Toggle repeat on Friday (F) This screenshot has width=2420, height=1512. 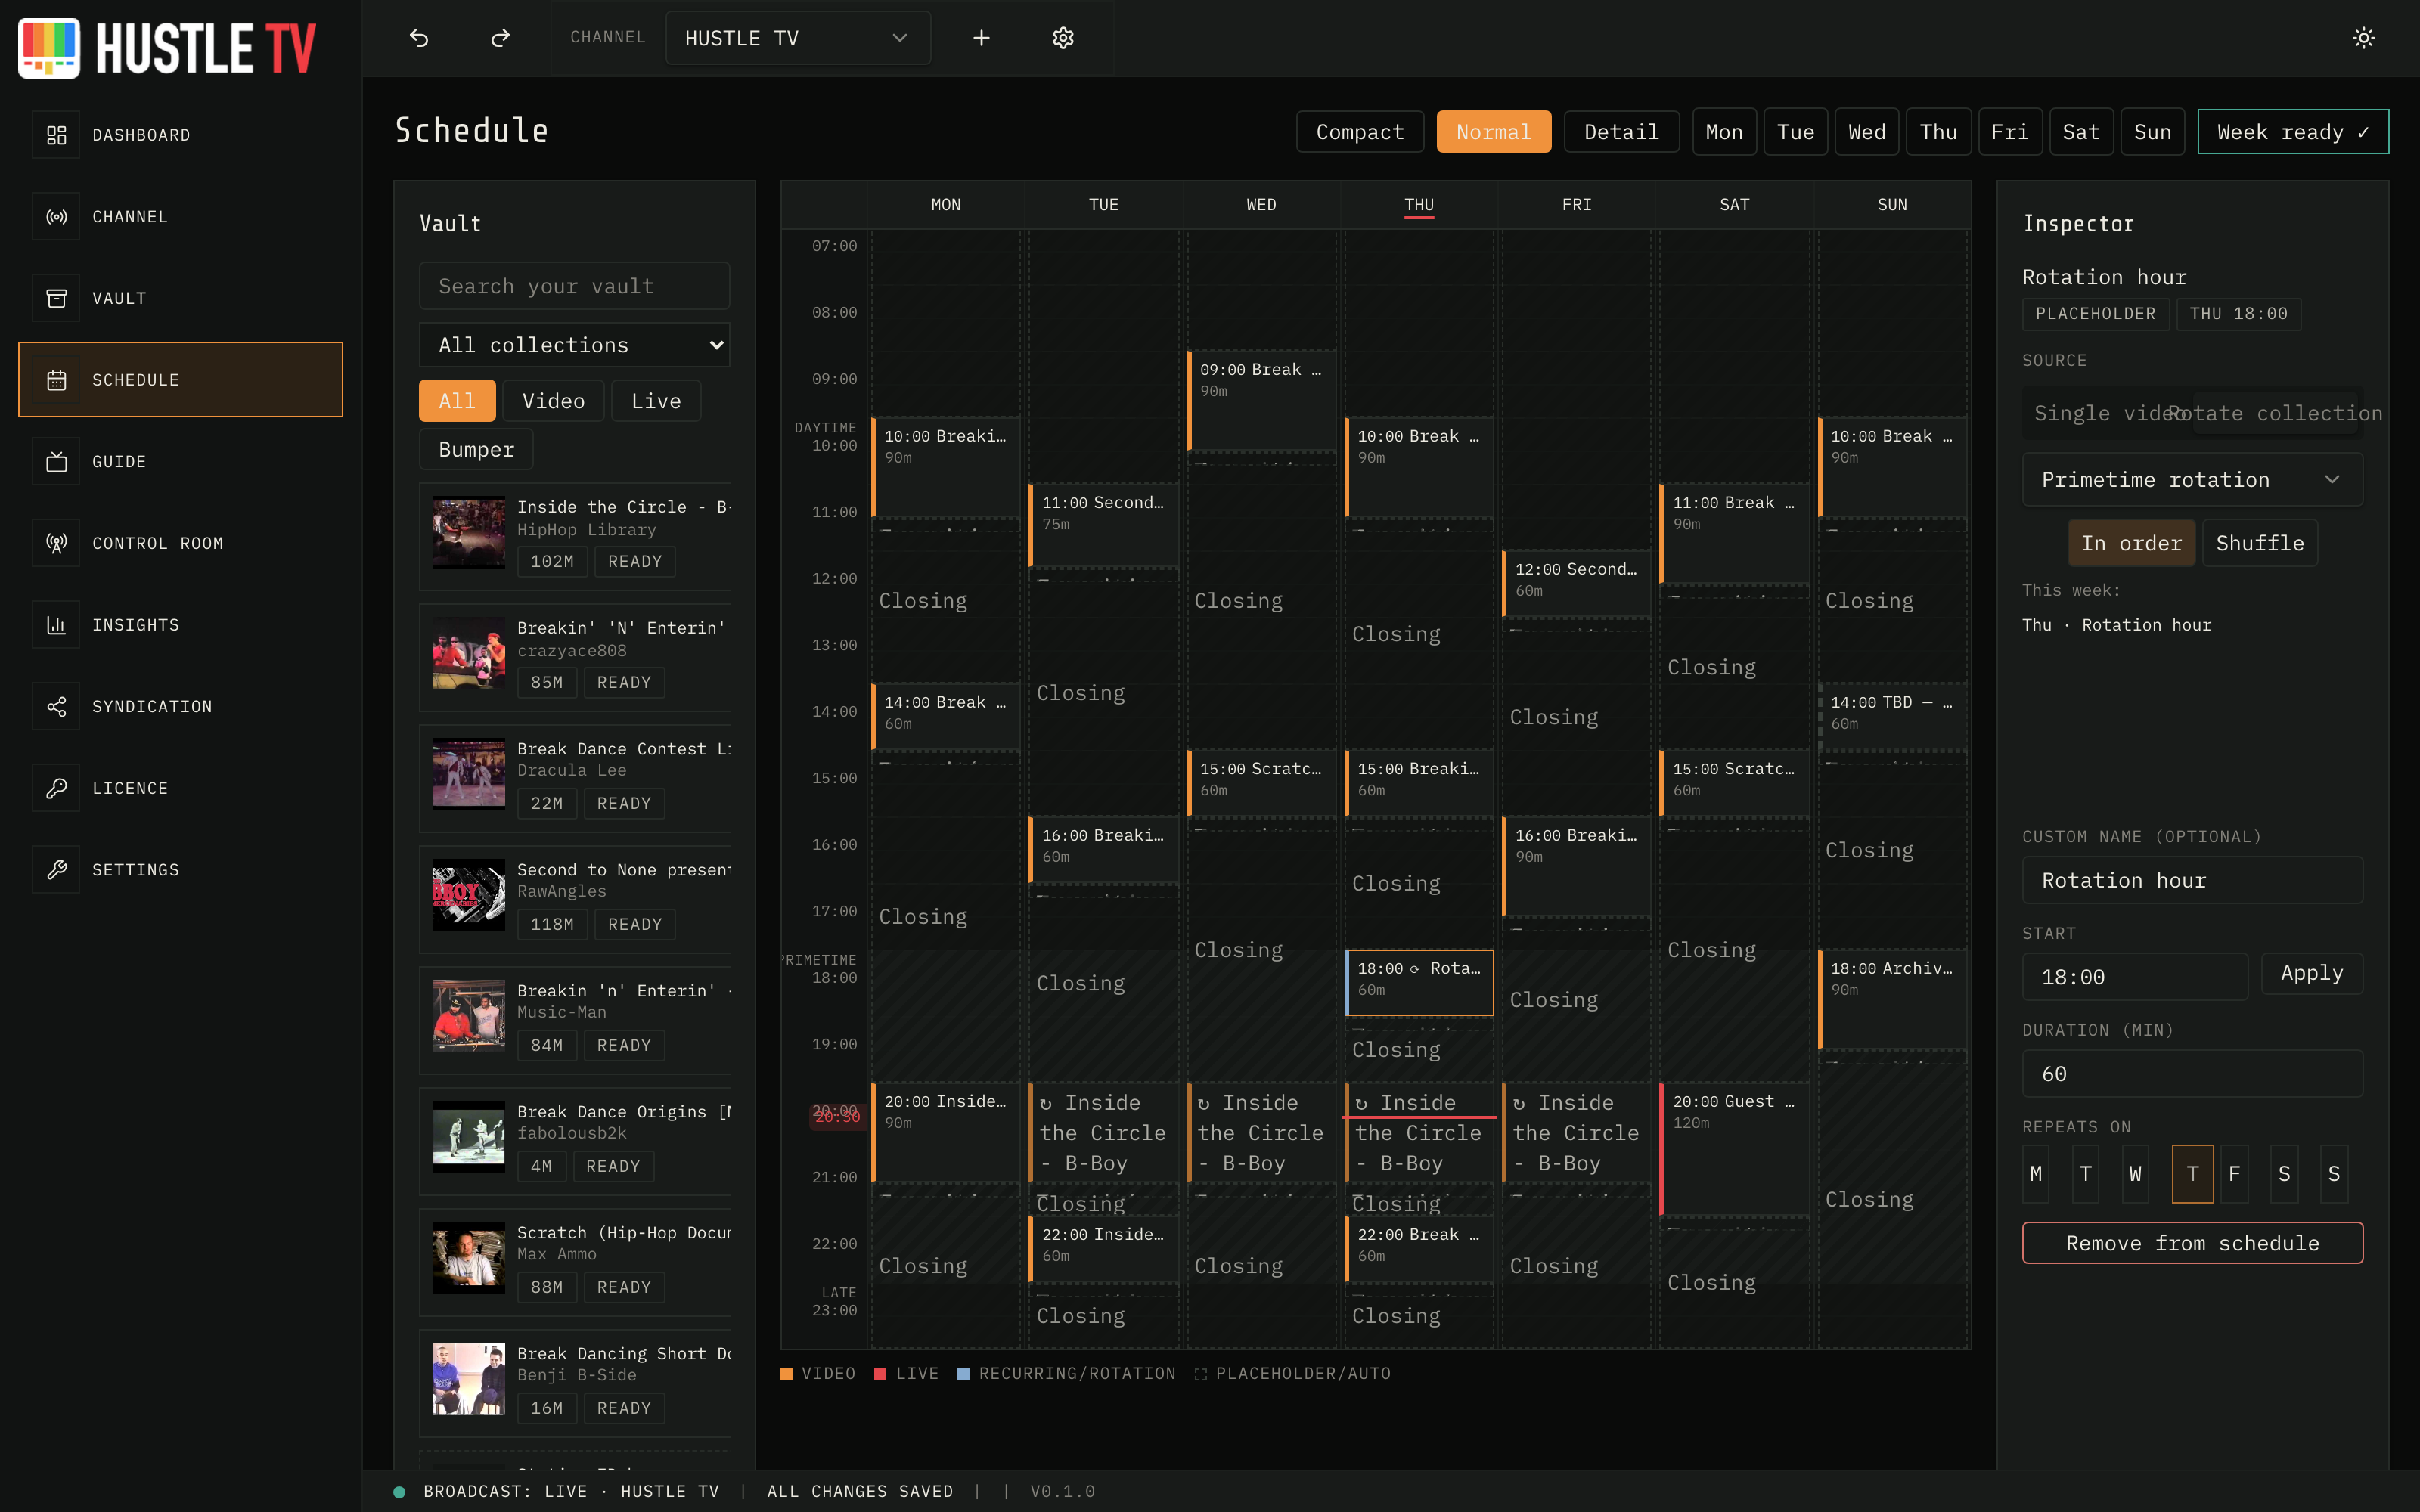pyautogui.click(x=2234, y=1174)
